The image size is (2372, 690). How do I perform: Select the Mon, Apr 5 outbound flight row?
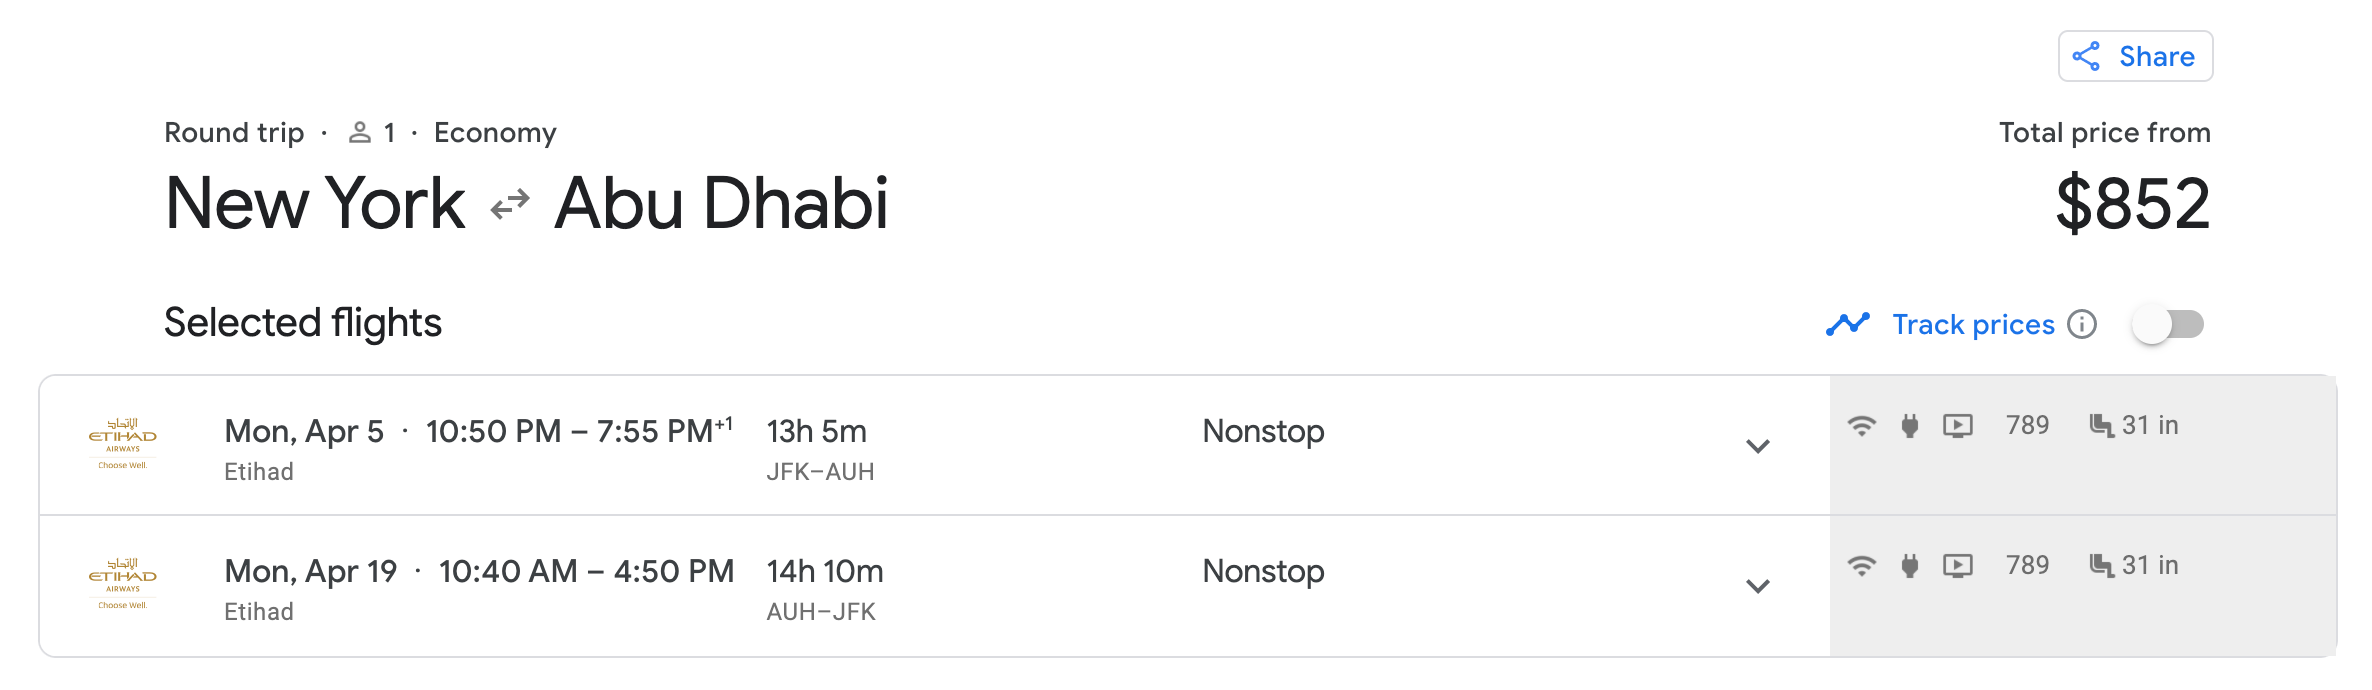point(935,446)
